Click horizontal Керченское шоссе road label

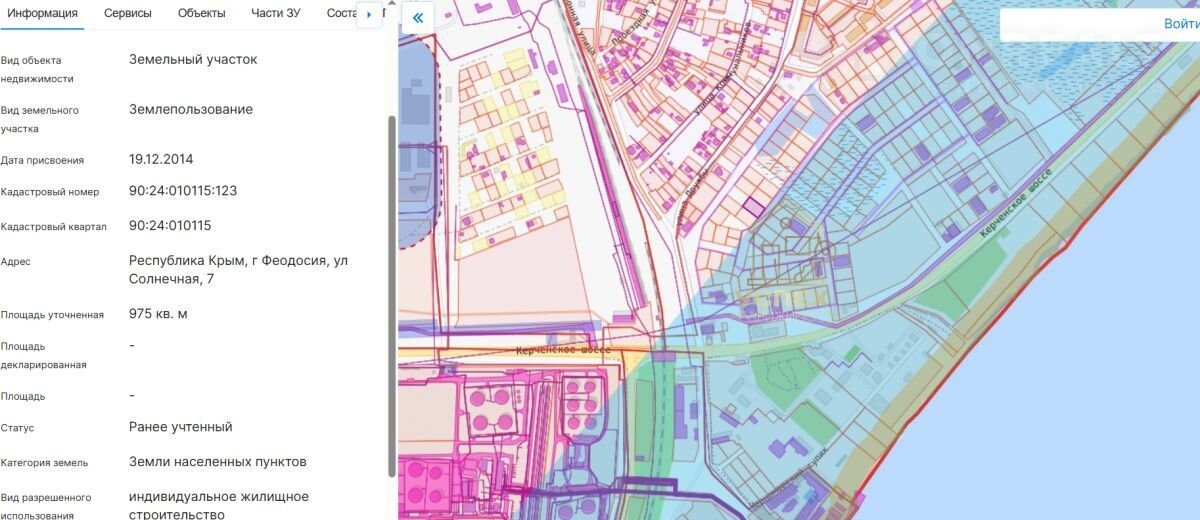click(x=563, y=351)
